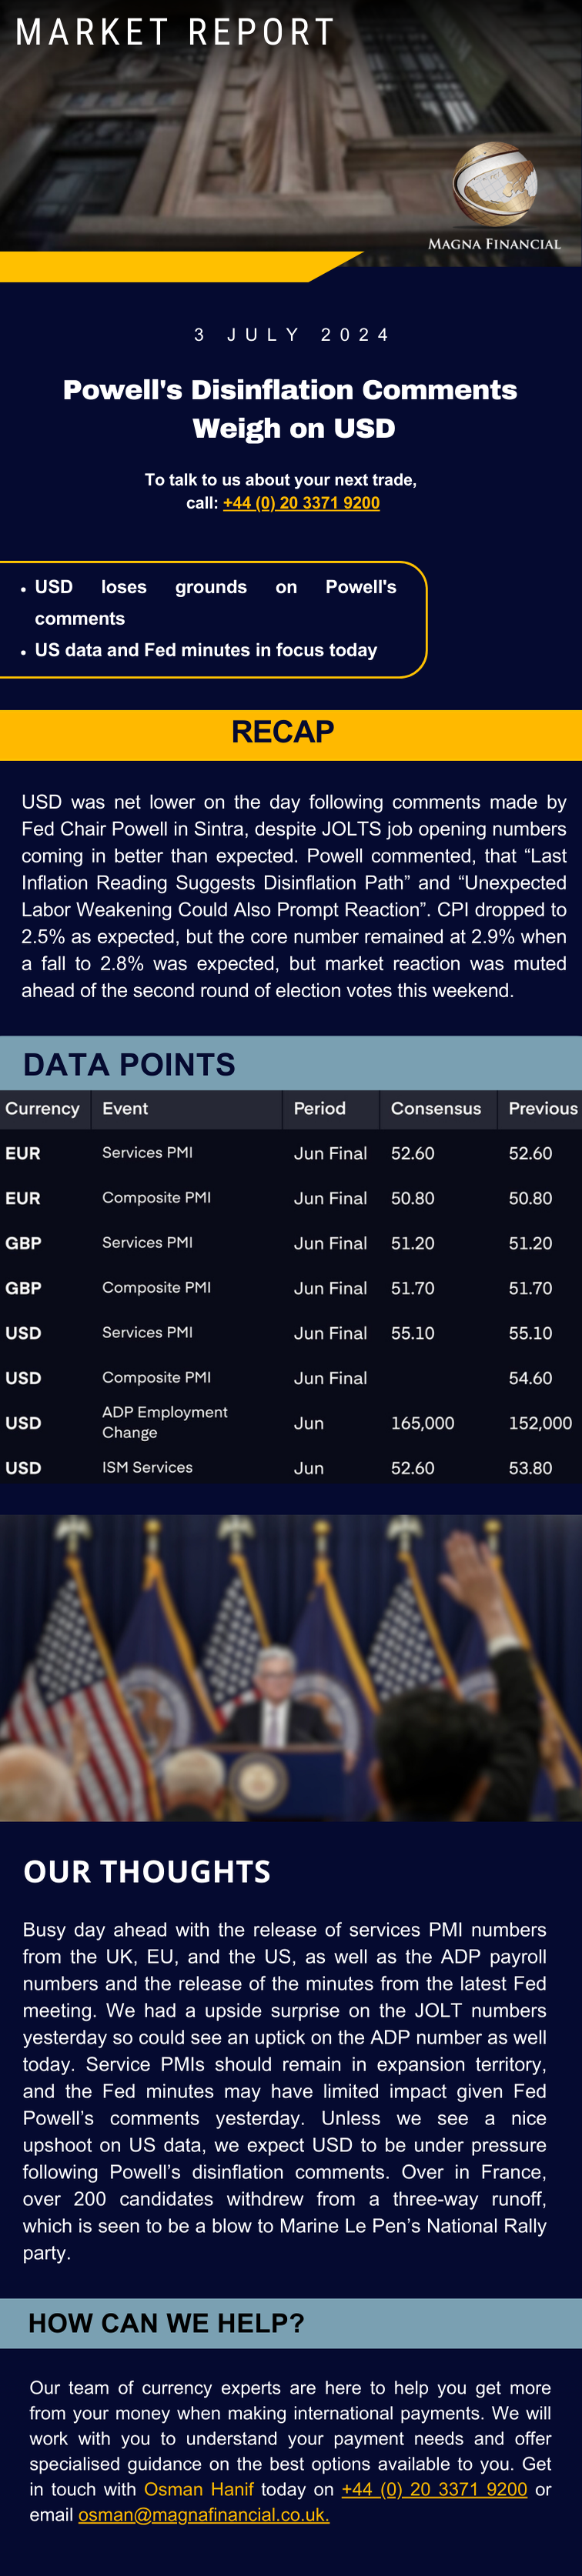The image size is (582, 2576).
Task: Click the Magna Financial globe logo
Action: [x=495, y=184]
